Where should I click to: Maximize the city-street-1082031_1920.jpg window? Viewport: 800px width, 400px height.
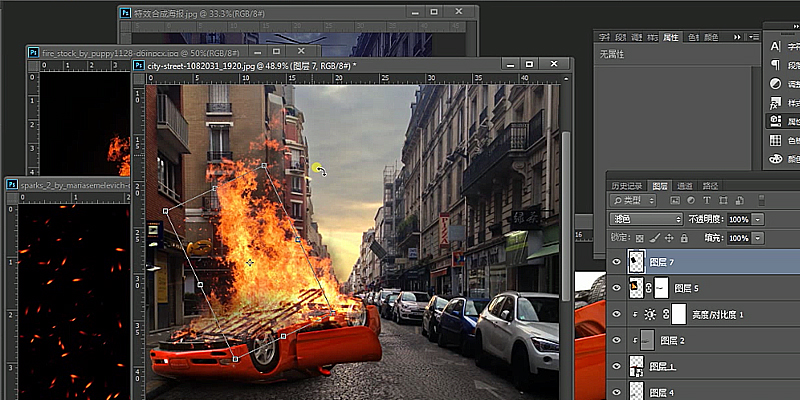pyautogui.click(x=529, y=64)
